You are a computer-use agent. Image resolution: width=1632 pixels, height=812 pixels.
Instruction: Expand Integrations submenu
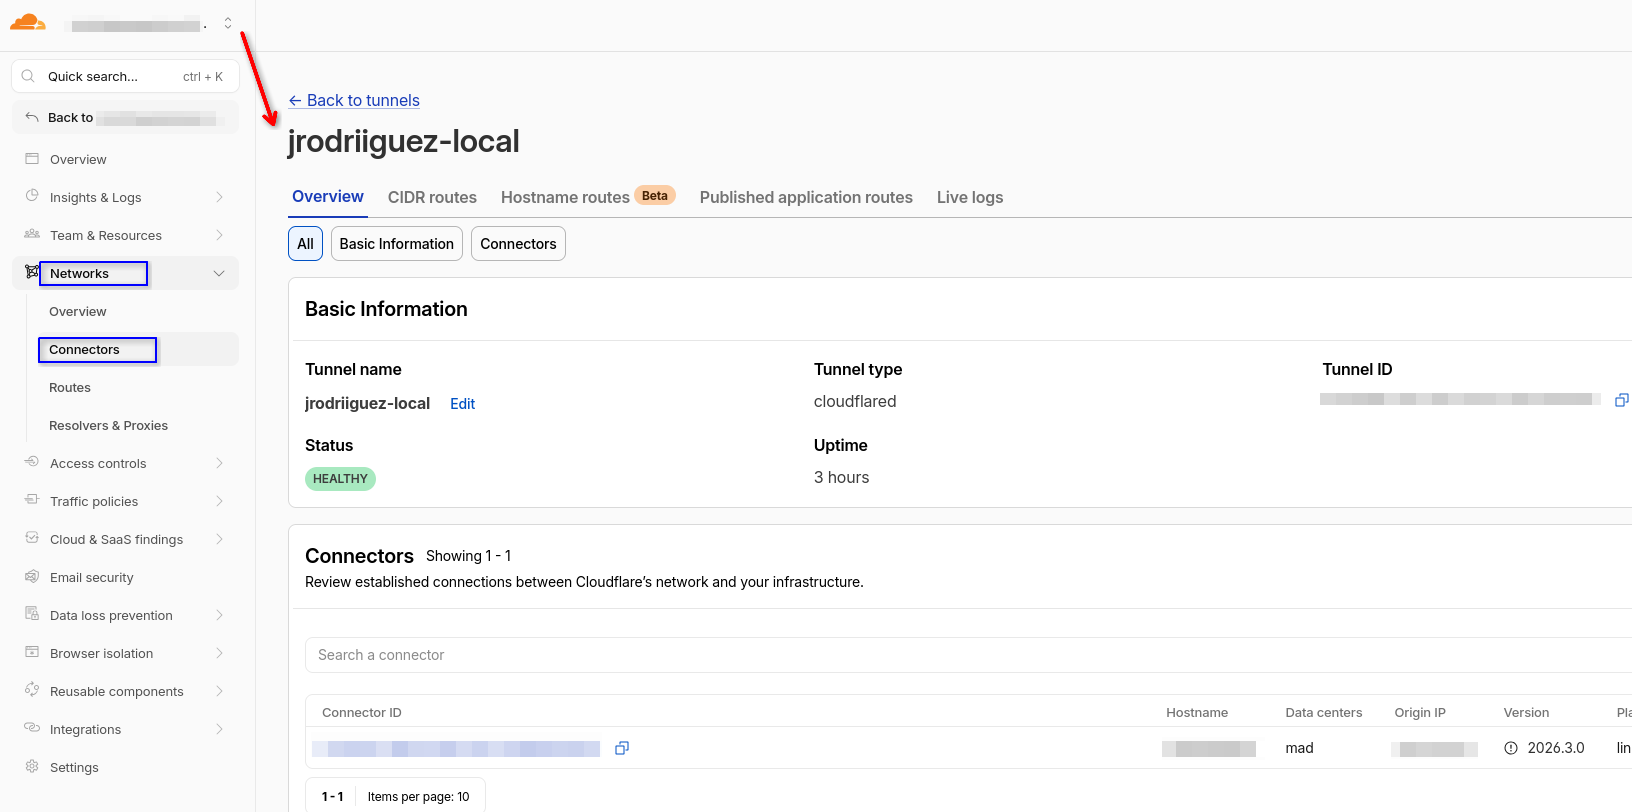[219, 729]
